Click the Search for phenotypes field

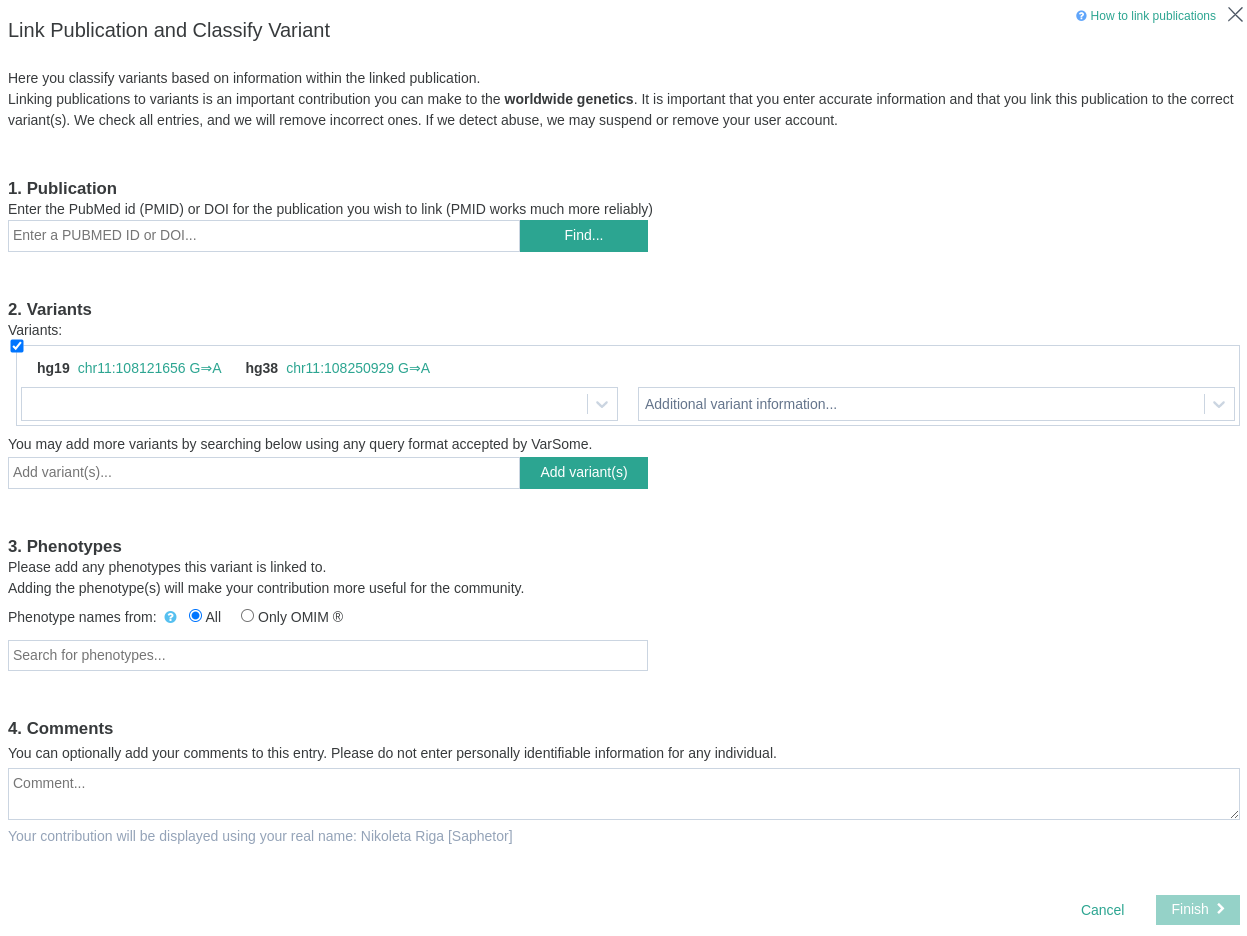pyautogui.click(x=328, y=656)
